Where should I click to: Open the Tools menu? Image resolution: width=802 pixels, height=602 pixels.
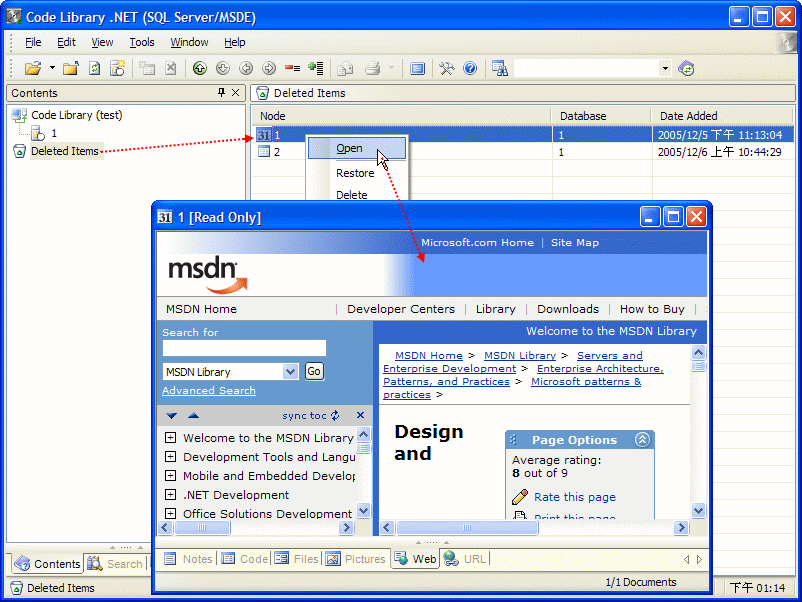[142, 42]
